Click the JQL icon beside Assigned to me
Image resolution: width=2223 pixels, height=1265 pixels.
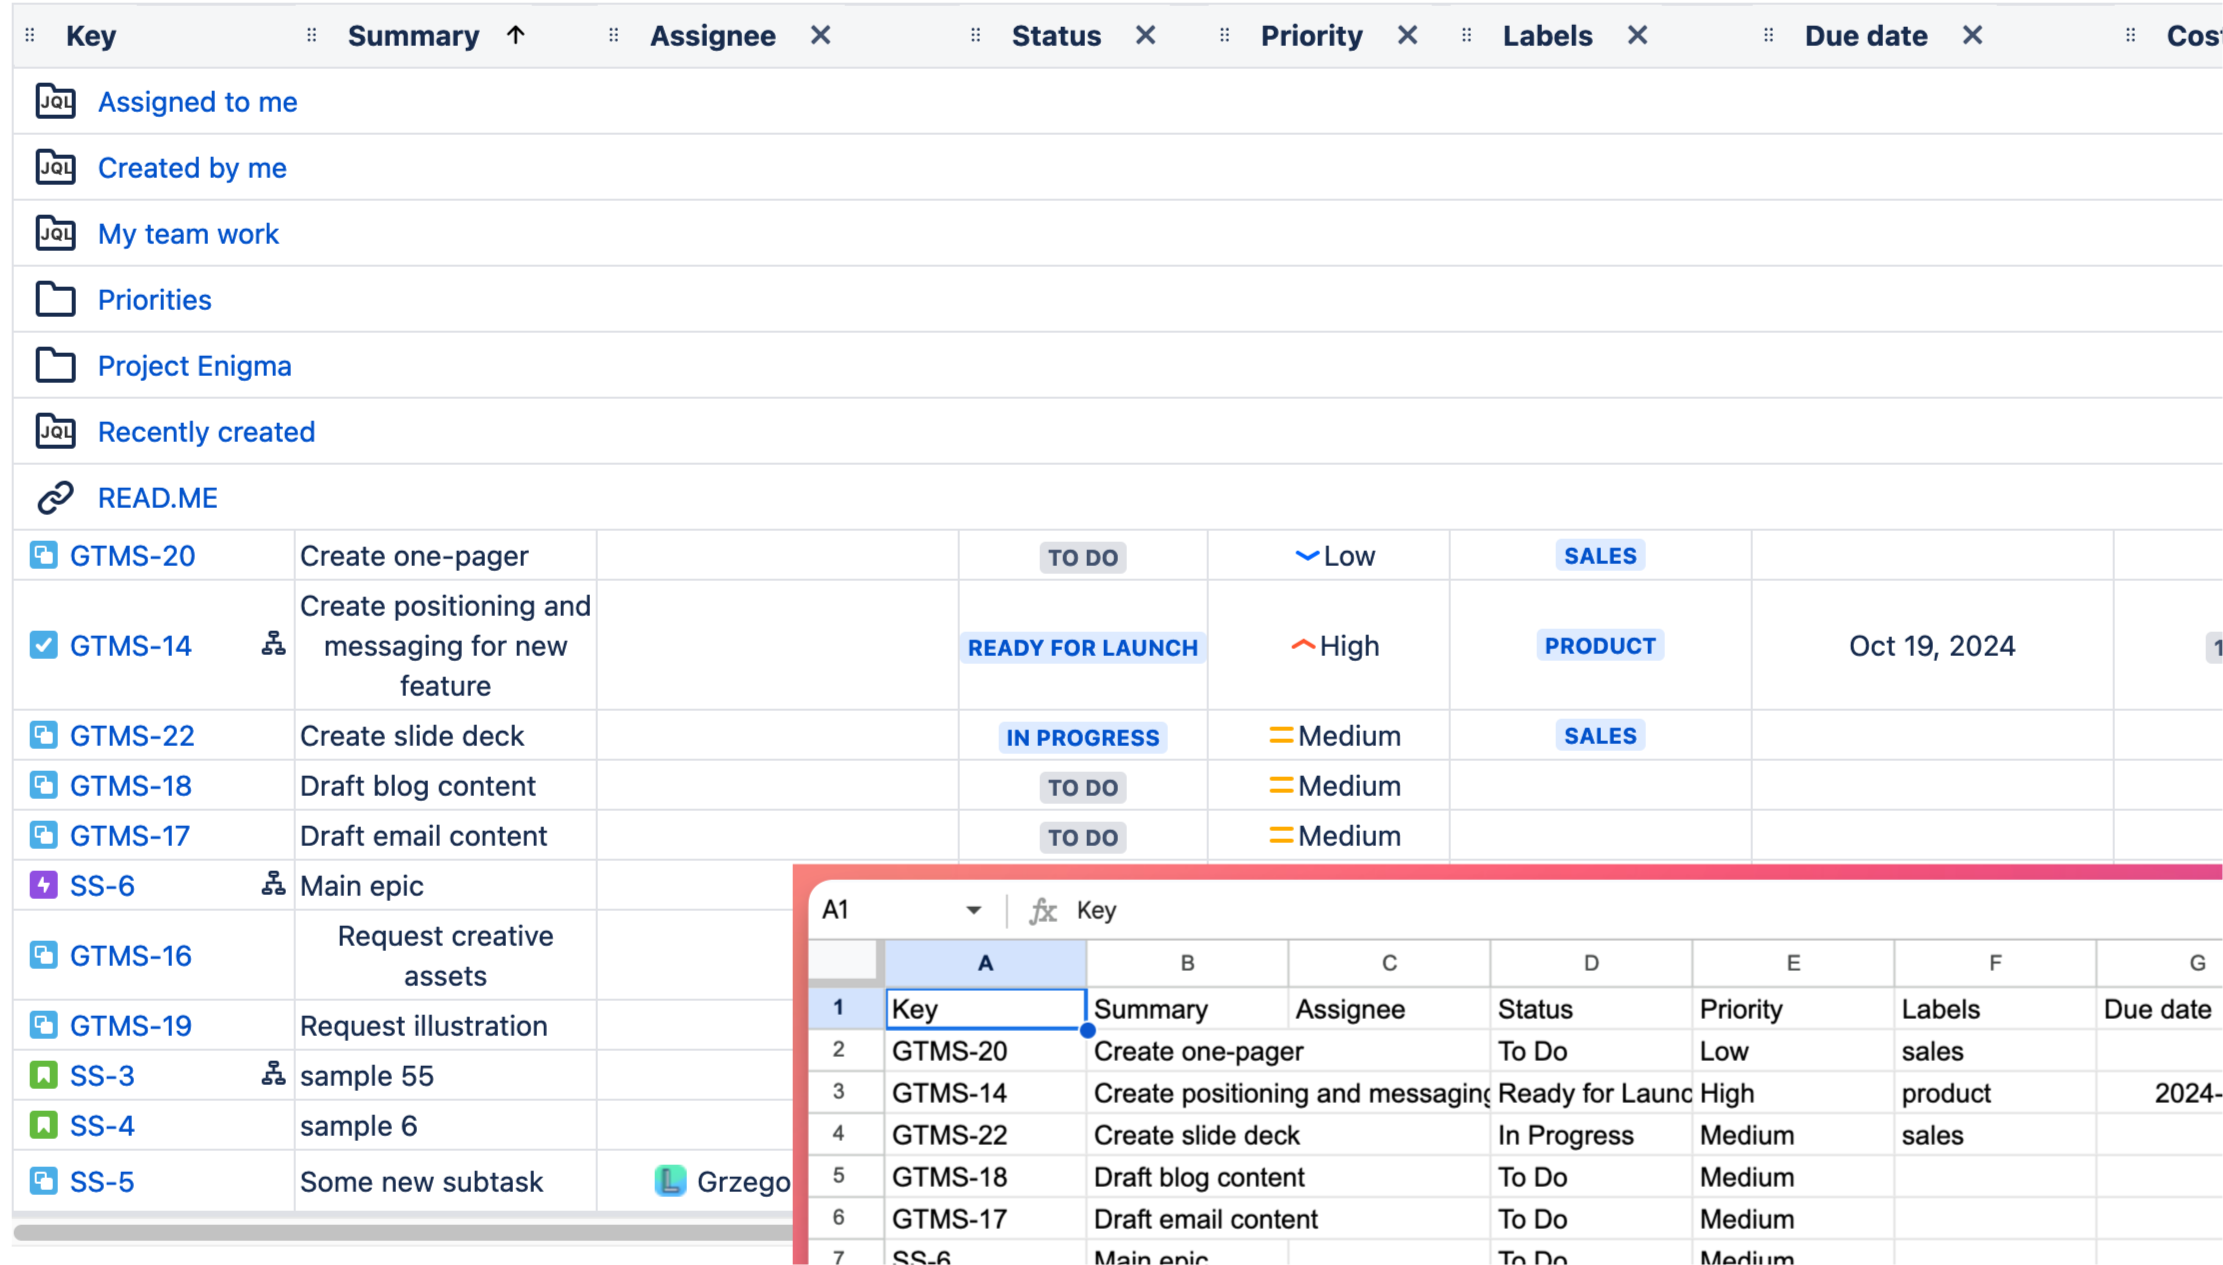click(x=55, y=101)
